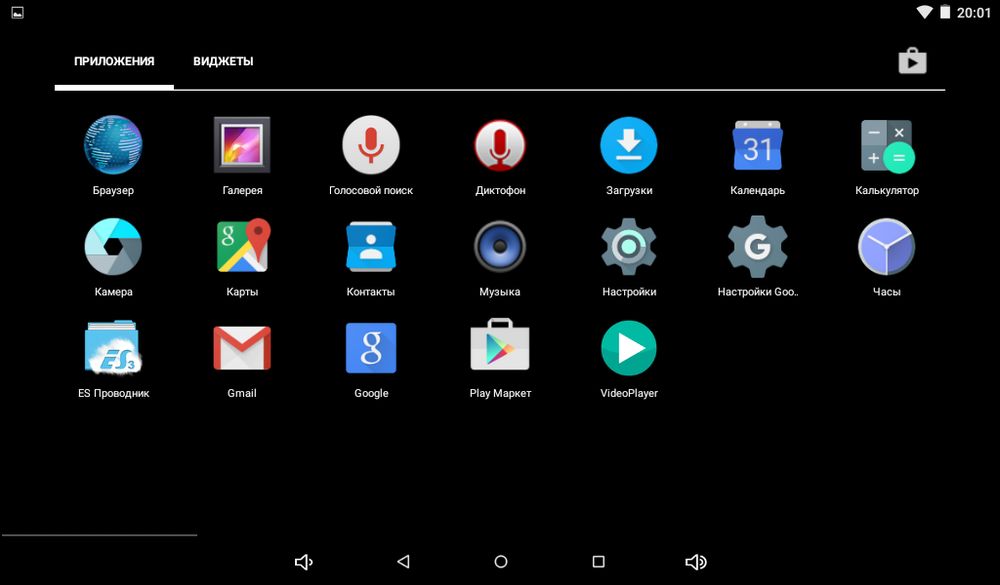Click the "Play Маркет" label
The image size is (1000, 585).
click(x=501, y=393)
